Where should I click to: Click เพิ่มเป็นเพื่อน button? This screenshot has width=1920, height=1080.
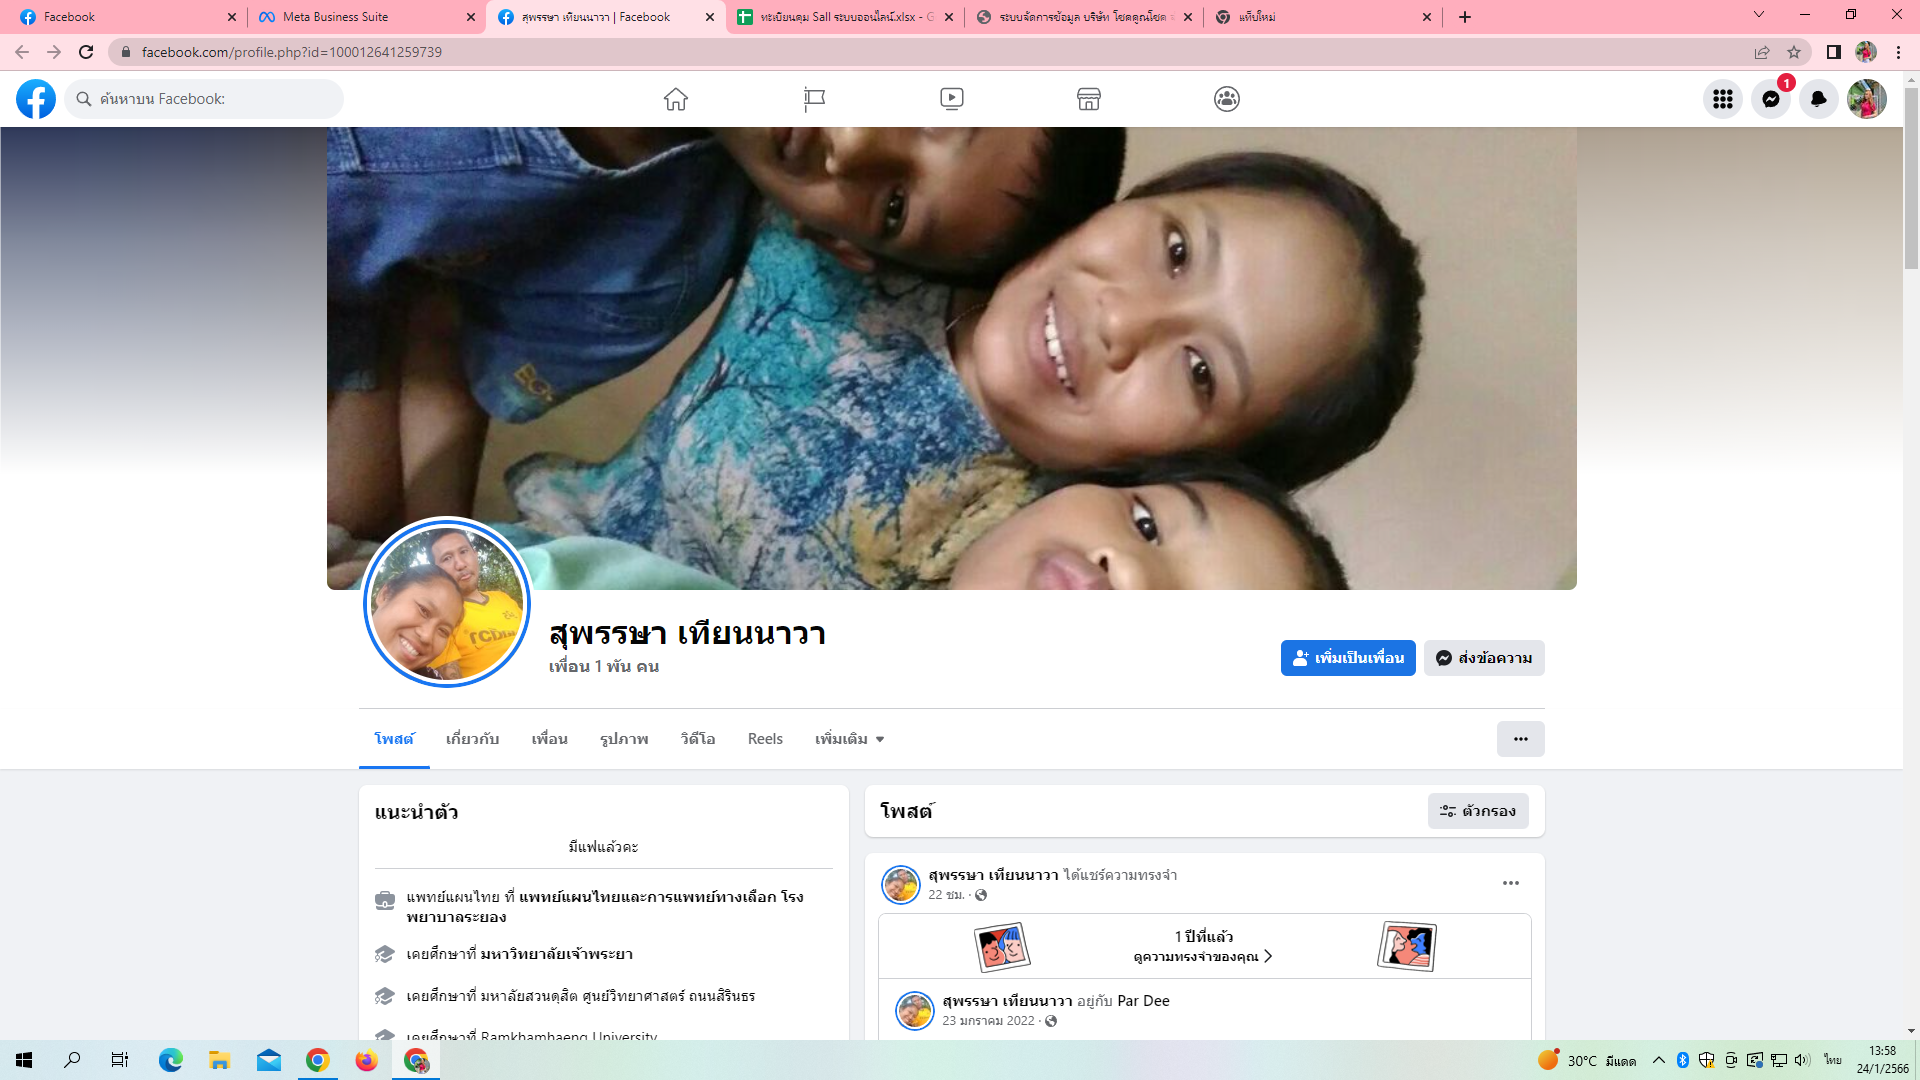pyautogui.click(x=1347, y=658)
